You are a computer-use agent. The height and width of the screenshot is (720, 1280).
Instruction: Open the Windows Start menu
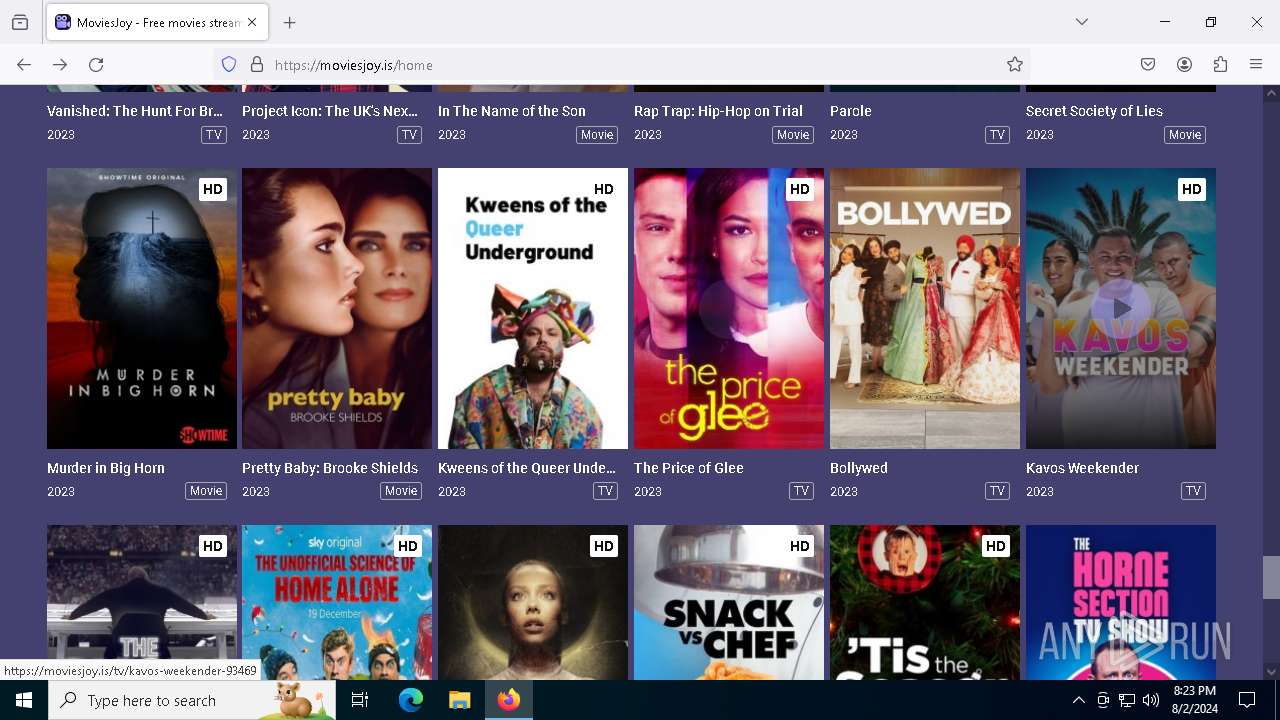point(24,700)
